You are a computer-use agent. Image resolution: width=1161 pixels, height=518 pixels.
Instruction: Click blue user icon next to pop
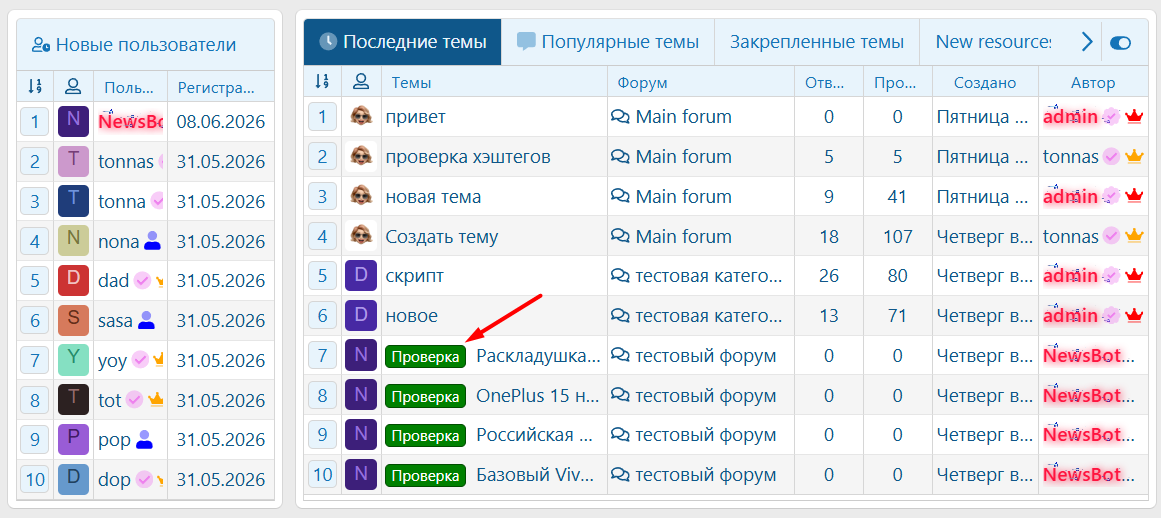(144, 440)
